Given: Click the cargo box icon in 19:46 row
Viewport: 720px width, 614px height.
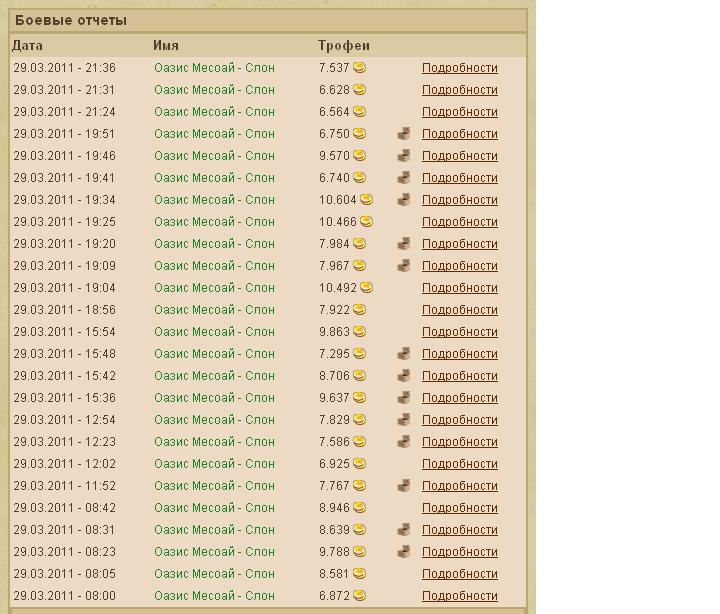Looking at the screenshot, I should click(404, 156).
